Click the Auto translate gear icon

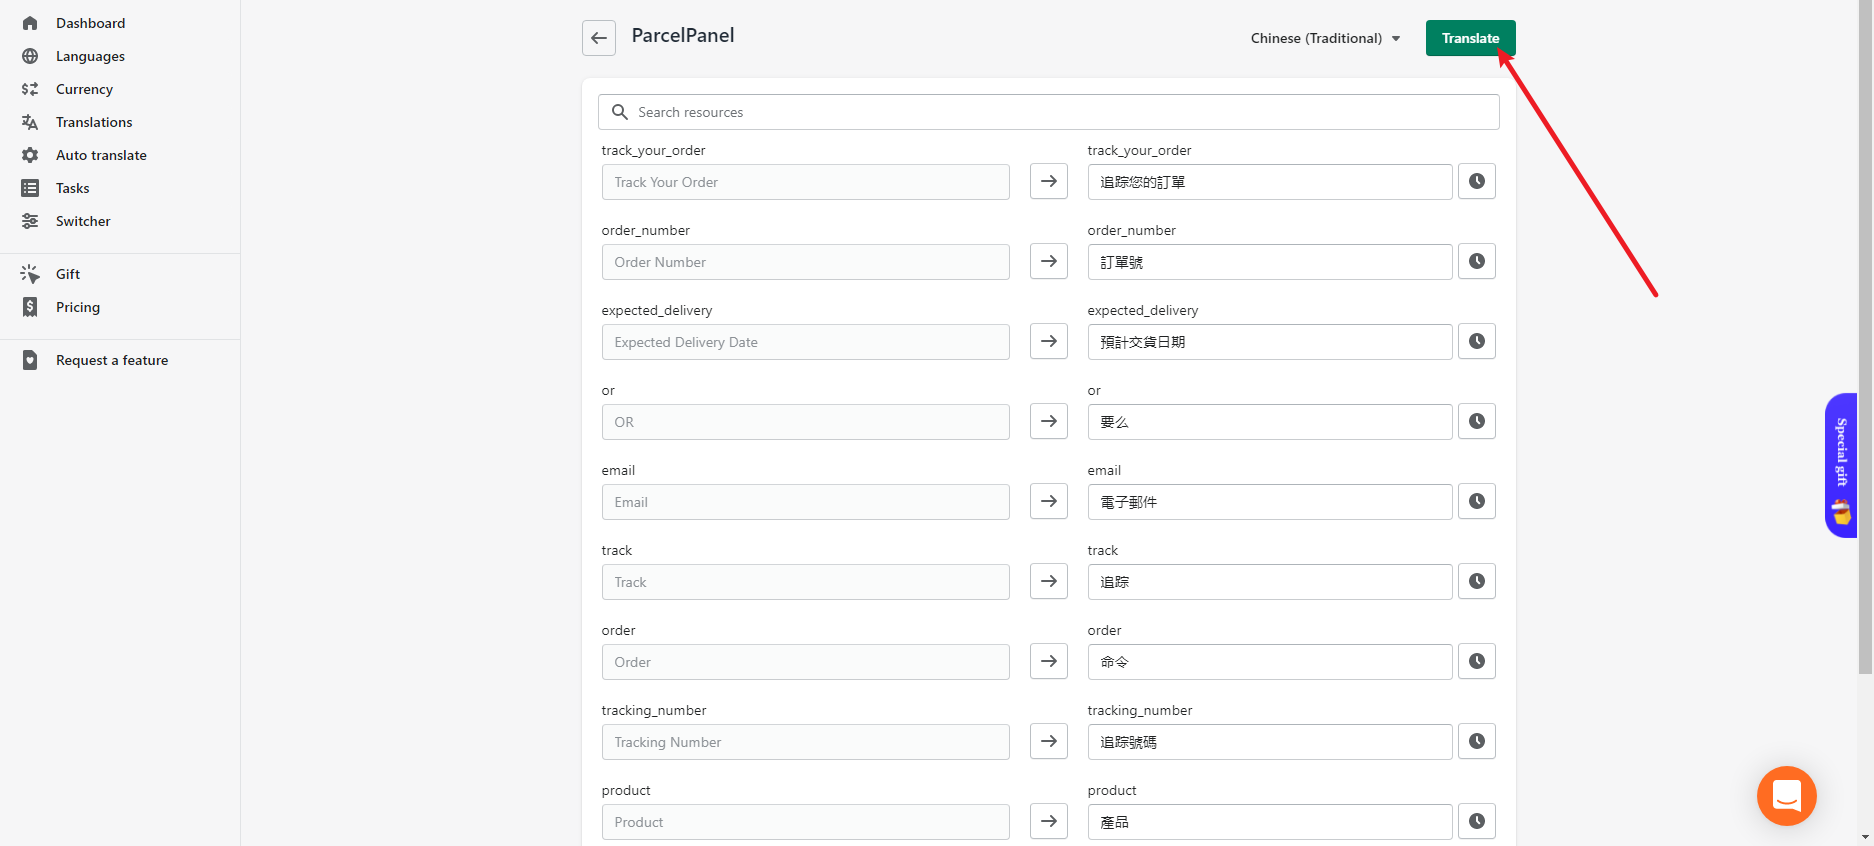(x=30, y=155)
